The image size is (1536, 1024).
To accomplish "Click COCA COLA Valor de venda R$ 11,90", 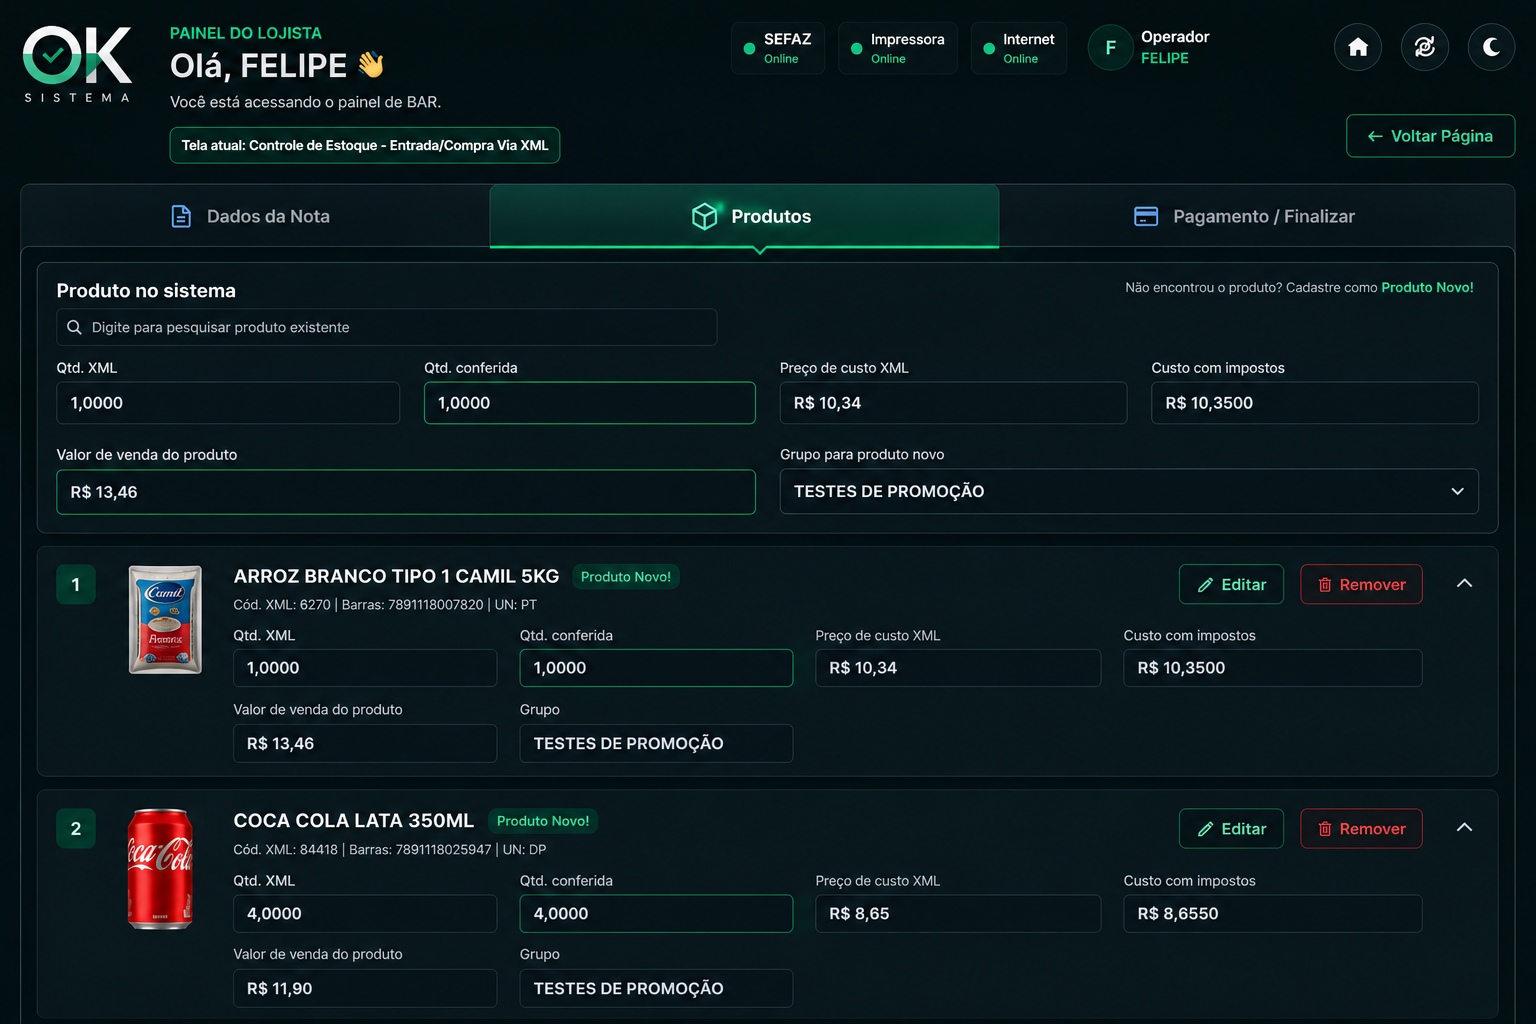I will [x=365, y=988].
